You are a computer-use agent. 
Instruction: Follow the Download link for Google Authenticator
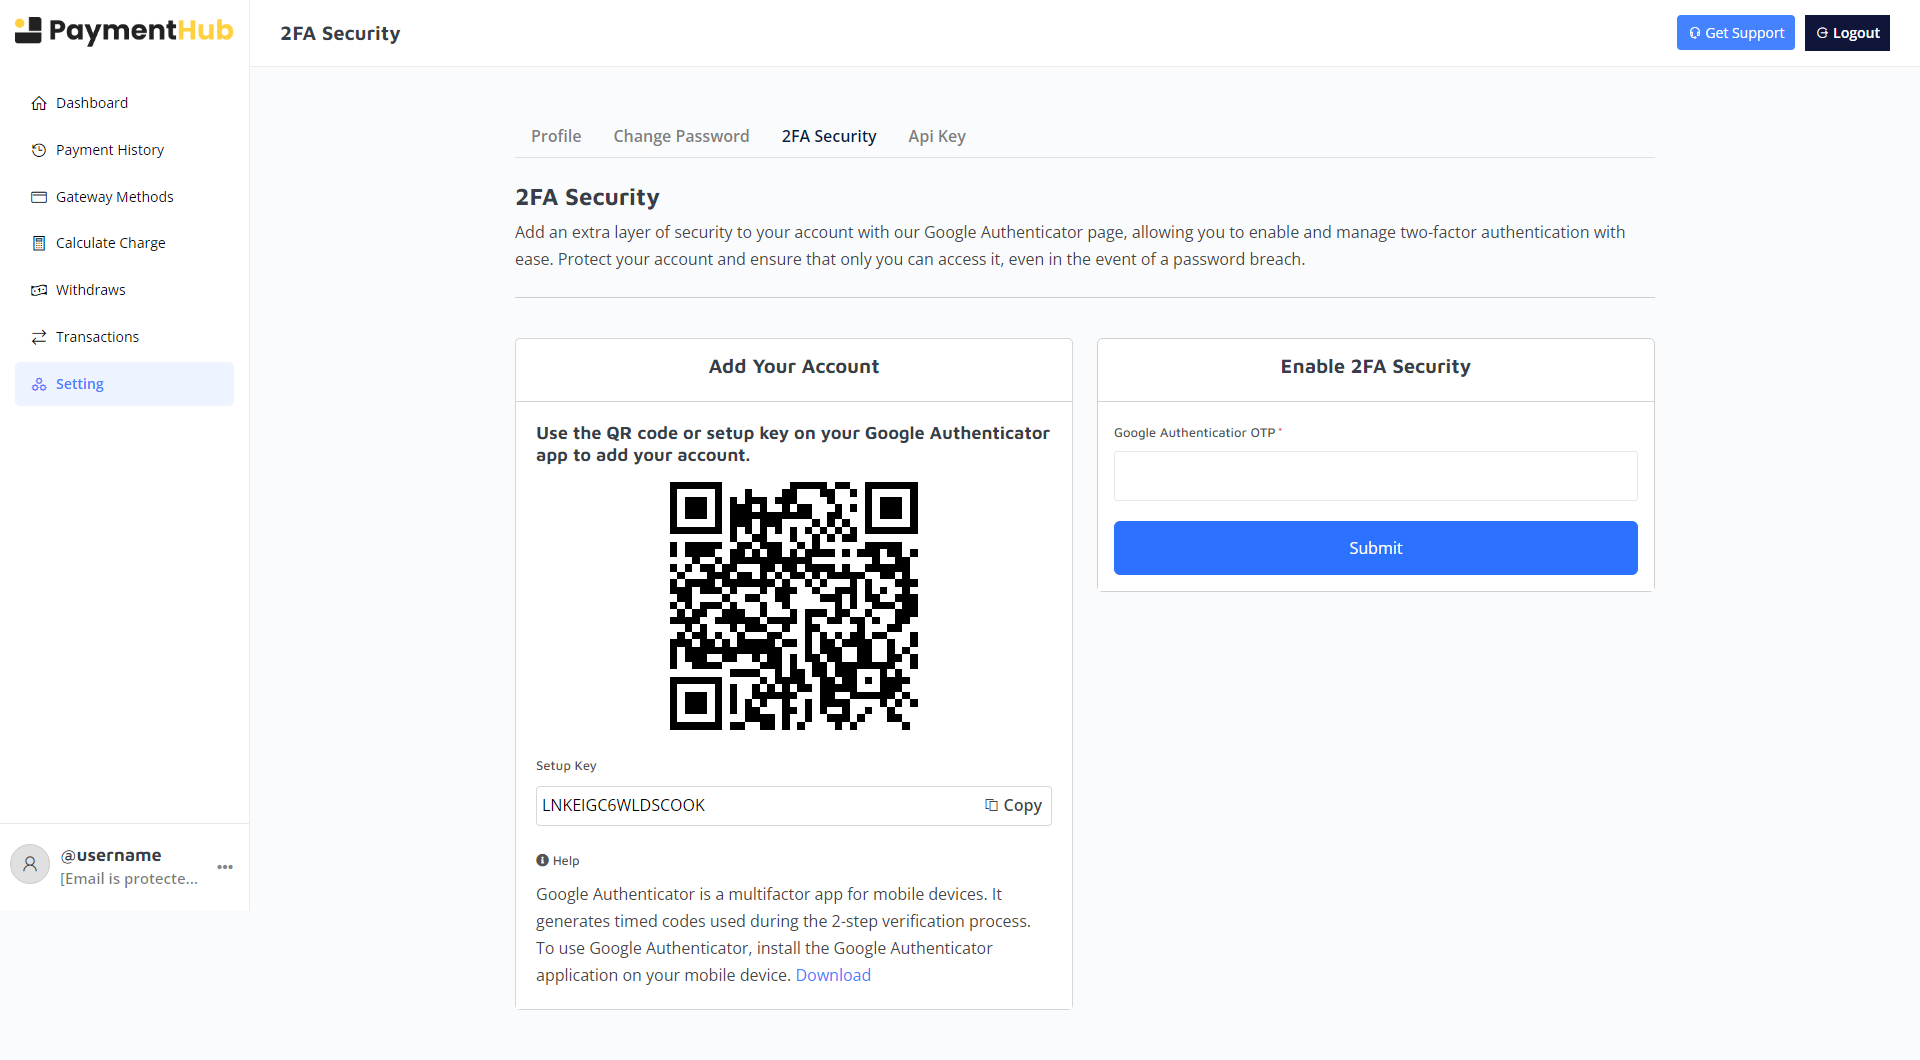click(833, 975)
